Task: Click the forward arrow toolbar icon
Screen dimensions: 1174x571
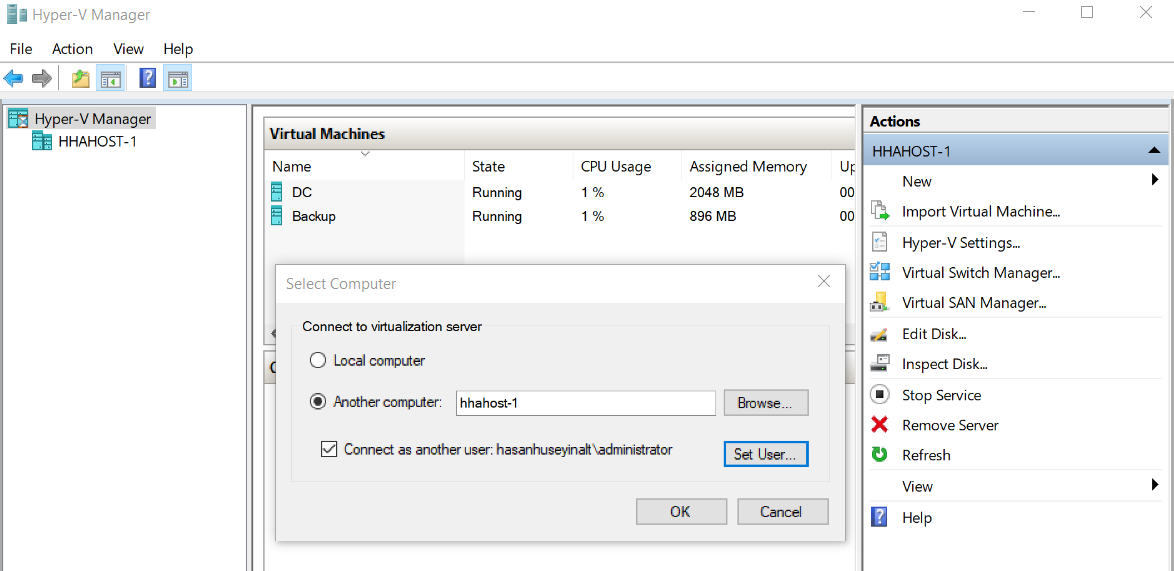Action: pyautogui.click(x=42, y=78)
